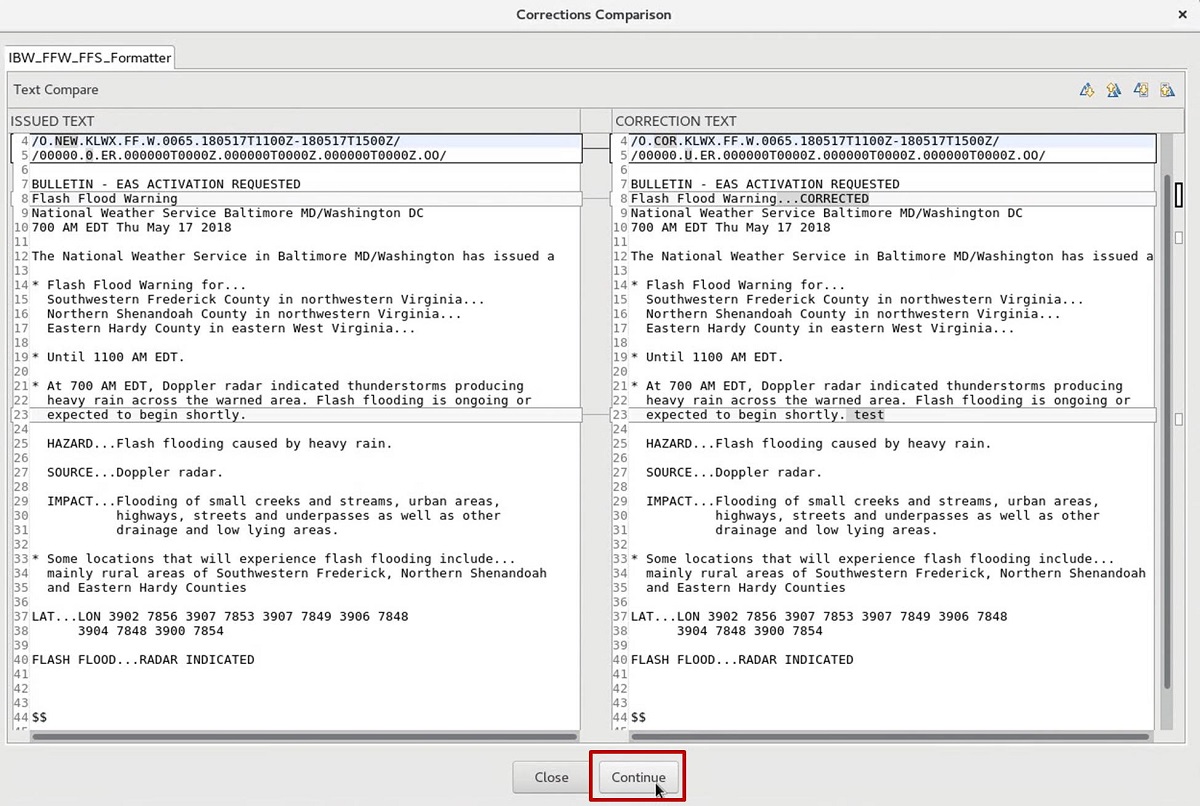
Task: Select the IBW_FFW_FFS_Formatter tab
Action: 90,58
